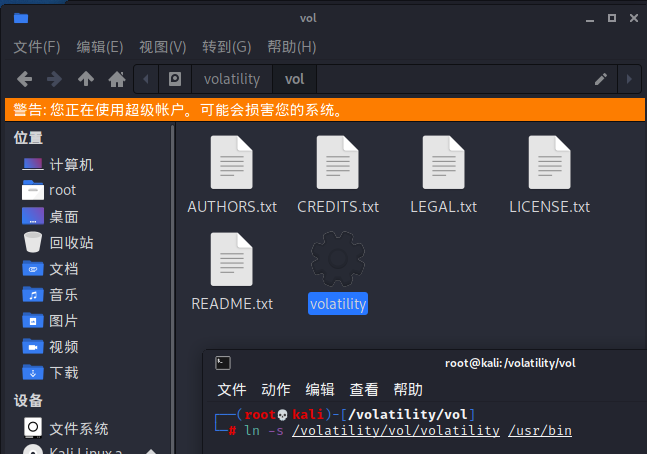The image size is (647, 454).
Task: Open 回收站 trash in the sidebar
Action: click(58, 243)
